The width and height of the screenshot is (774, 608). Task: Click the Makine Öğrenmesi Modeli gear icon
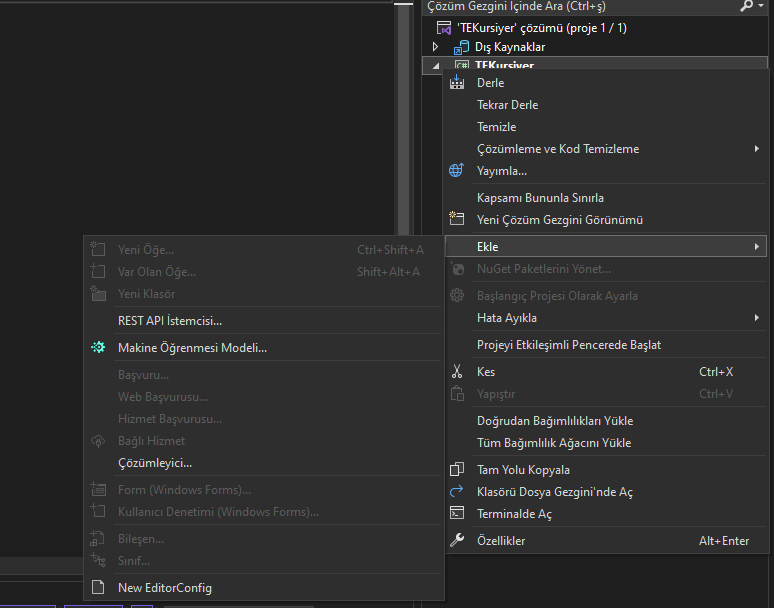pyautogui.click(x=98, y=348)
